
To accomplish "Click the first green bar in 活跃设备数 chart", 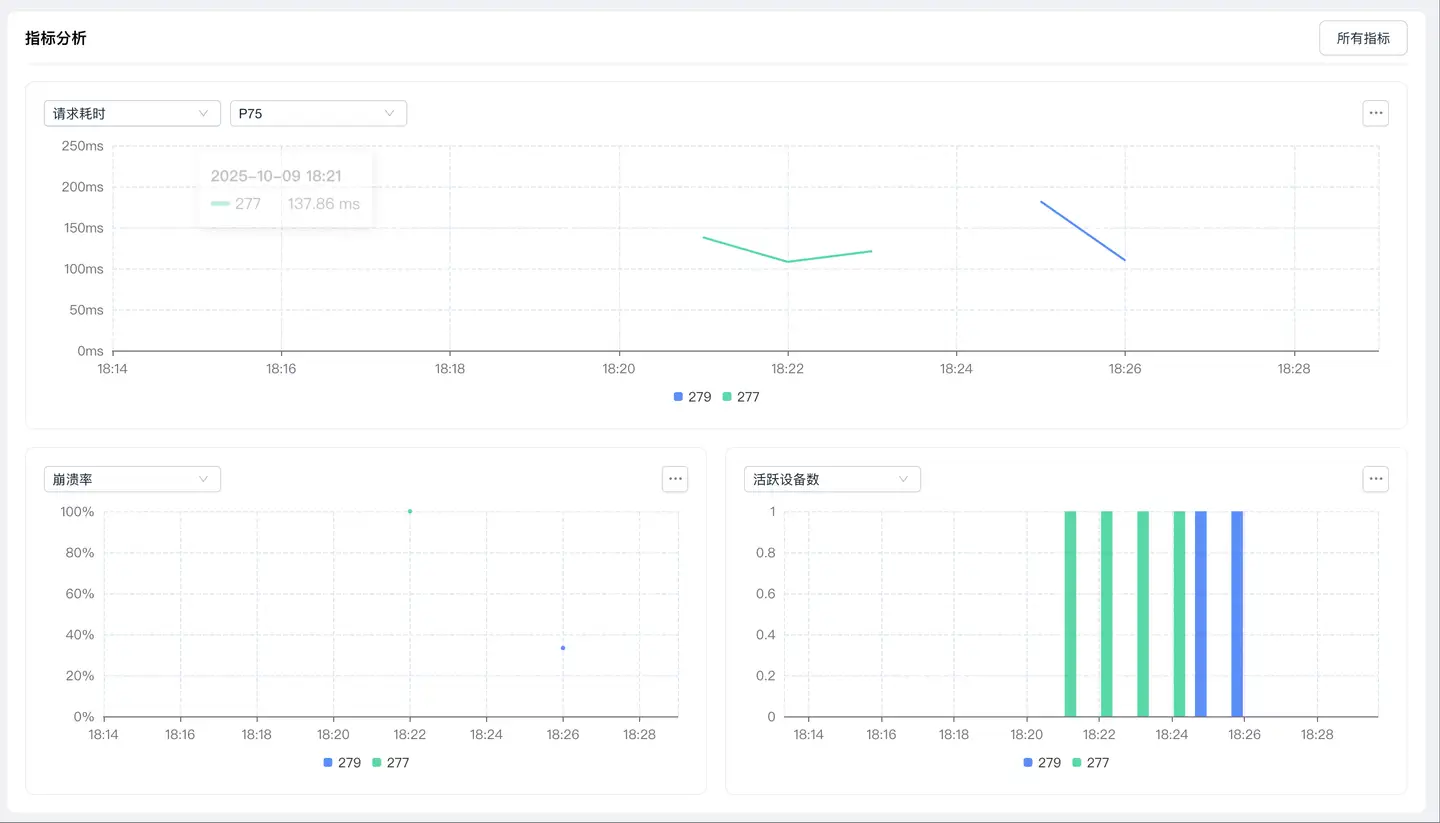I will coord(1070,614).
